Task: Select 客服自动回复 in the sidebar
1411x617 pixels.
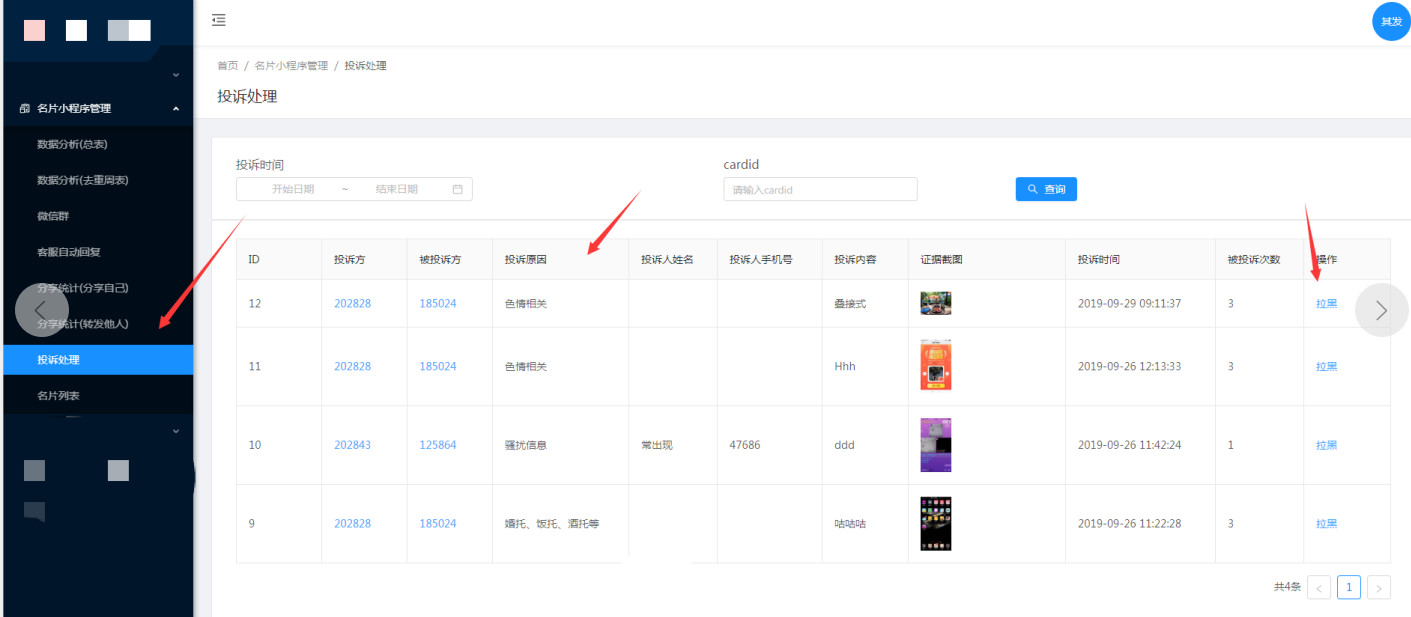Action: pyautogui.click(x=69, y=252)
